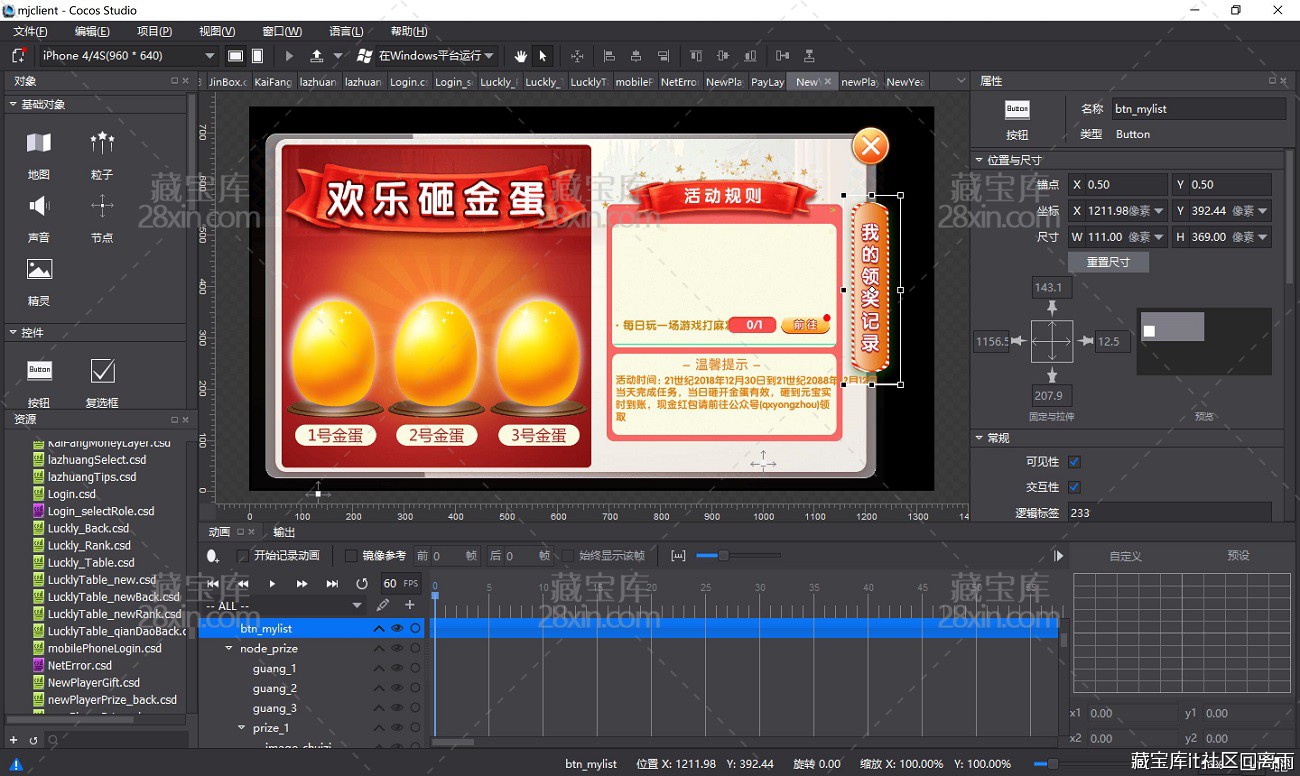Click the refresh icon at bottom of resources panel
Image resolution: width=1300 pixels, height=776 pixels.
coord(33,740)
